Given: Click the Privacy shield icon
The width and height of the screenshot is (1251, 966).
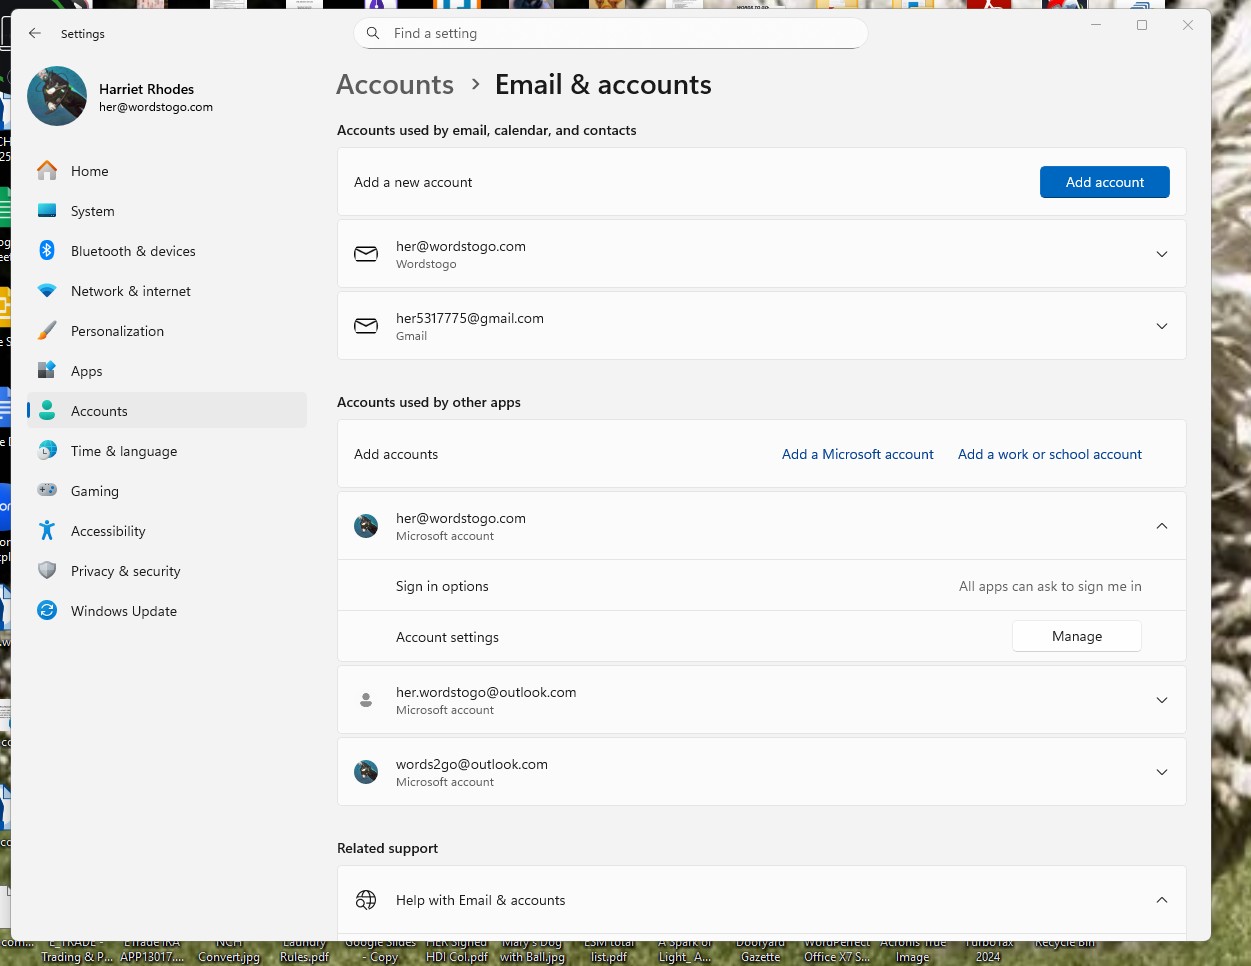Looking at the screenshot, I should (x=47, y=571).
